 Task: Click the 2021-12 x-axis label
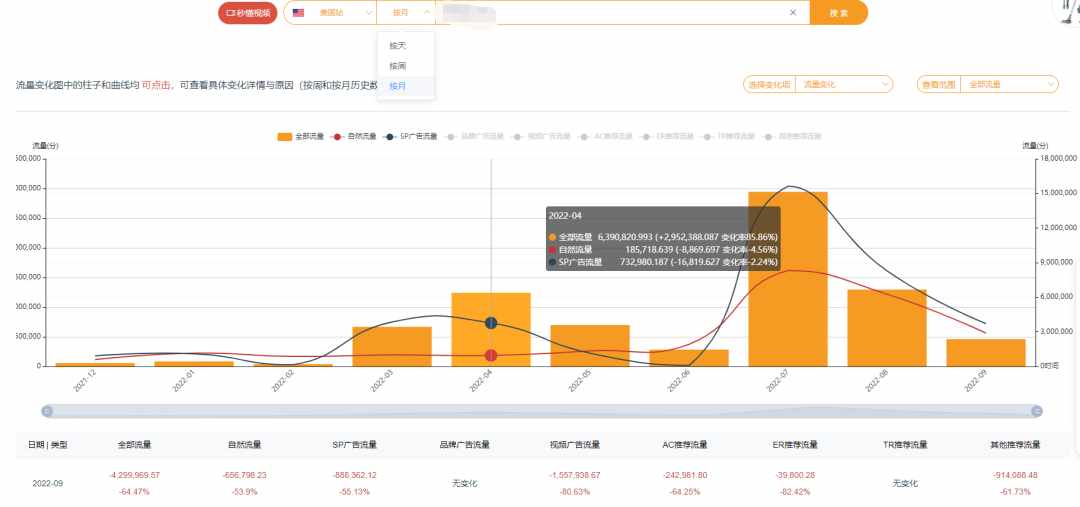pyautogui.click(x=83, y=381)
